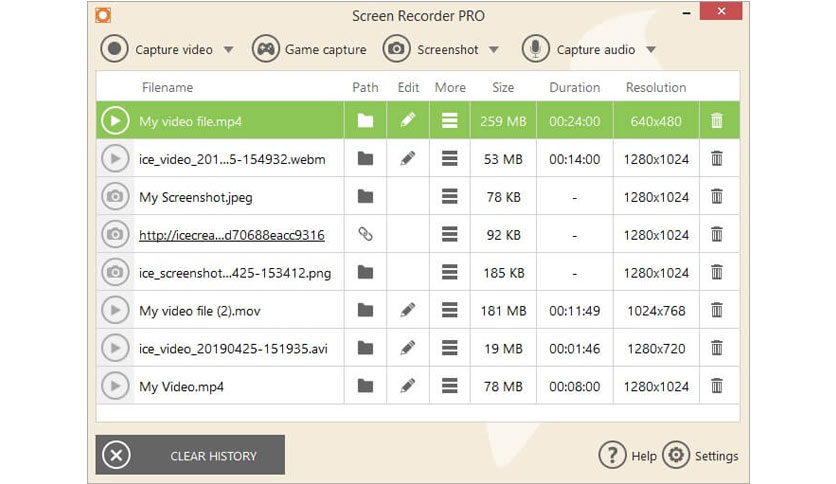Delete the 92 KB URL screenshot
Screen dimensions: 836x484
pyautogui.click(x=717, y=234)
